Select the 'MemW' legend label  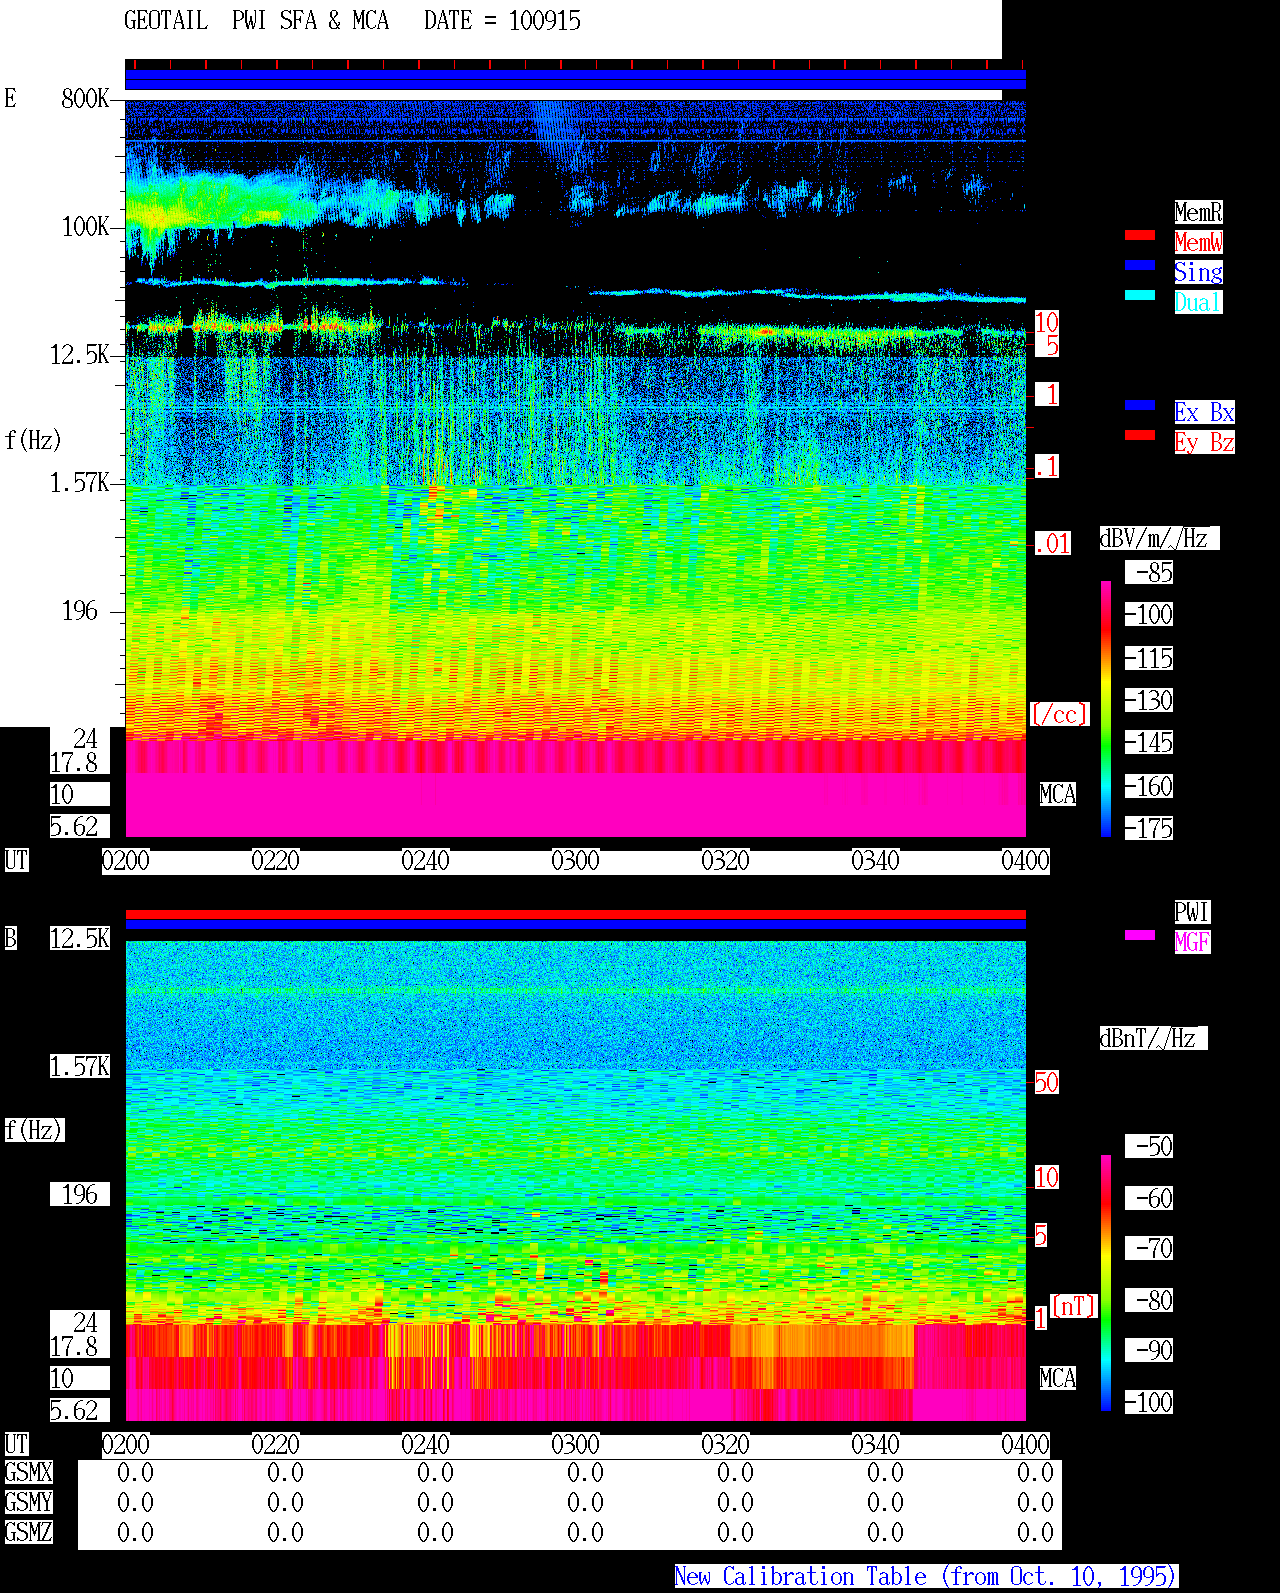(1198, 242)
